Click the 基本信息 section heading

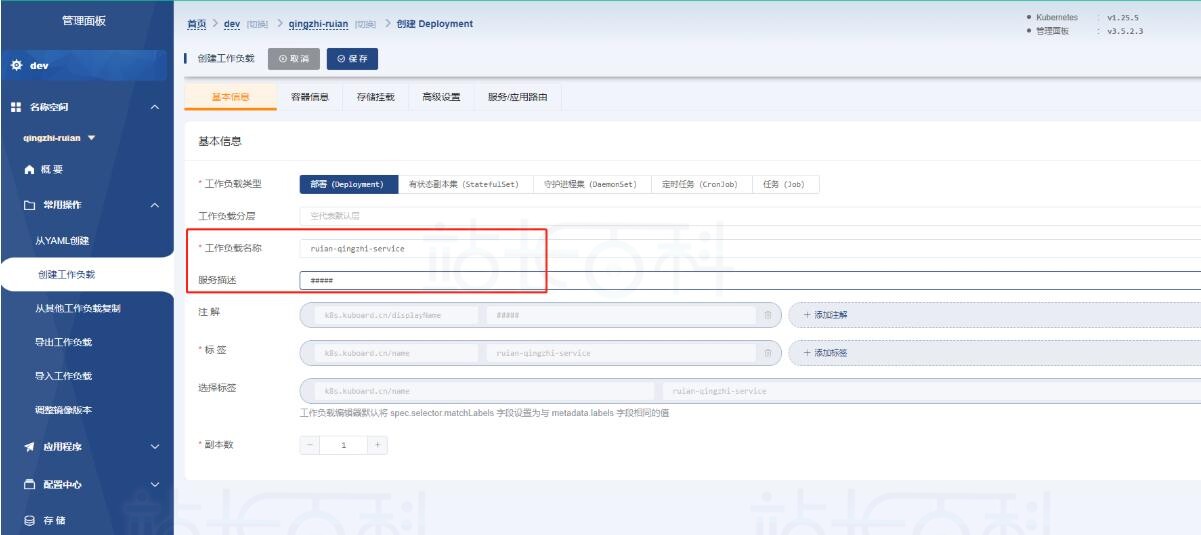[x=220, y=141]
